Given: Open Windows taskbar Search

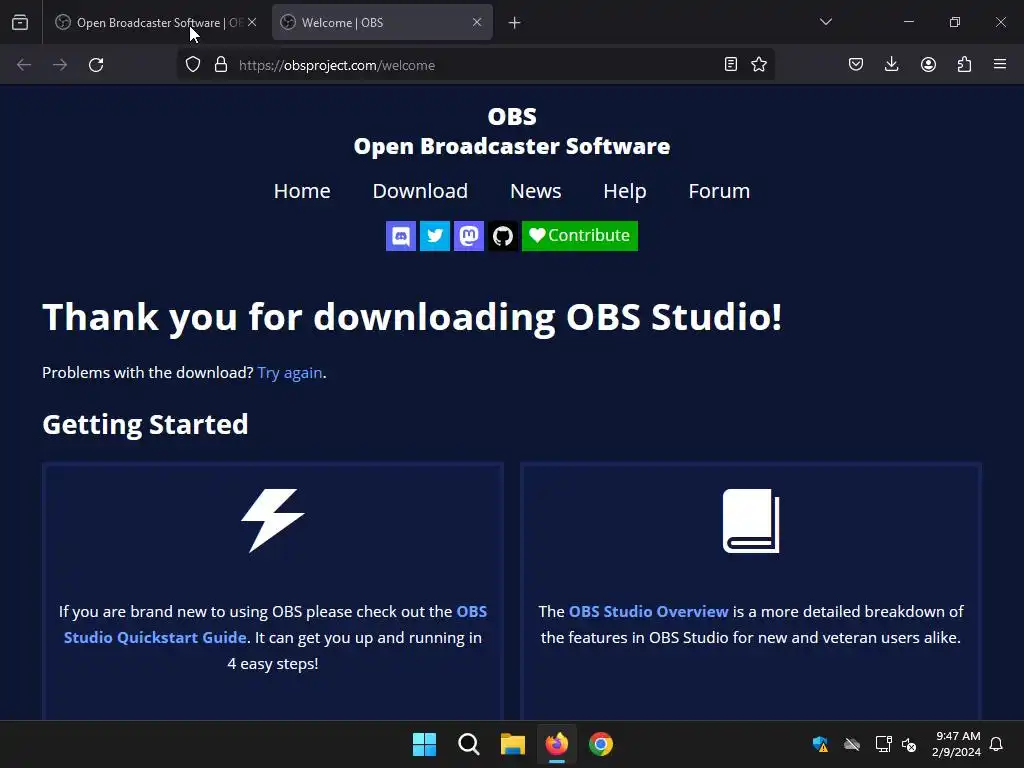Looking at the screenshot, I should pos(468,744).
